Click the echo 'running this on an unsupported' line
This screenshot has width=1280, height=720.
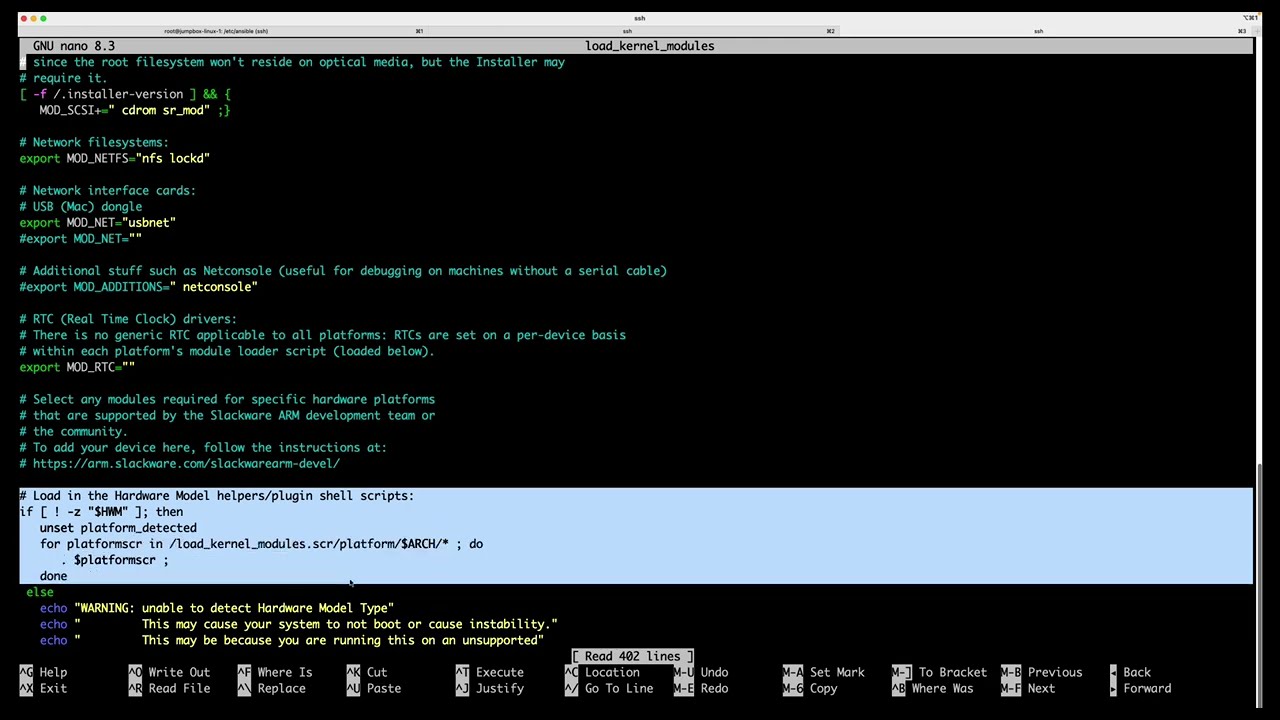pos(292,640)
